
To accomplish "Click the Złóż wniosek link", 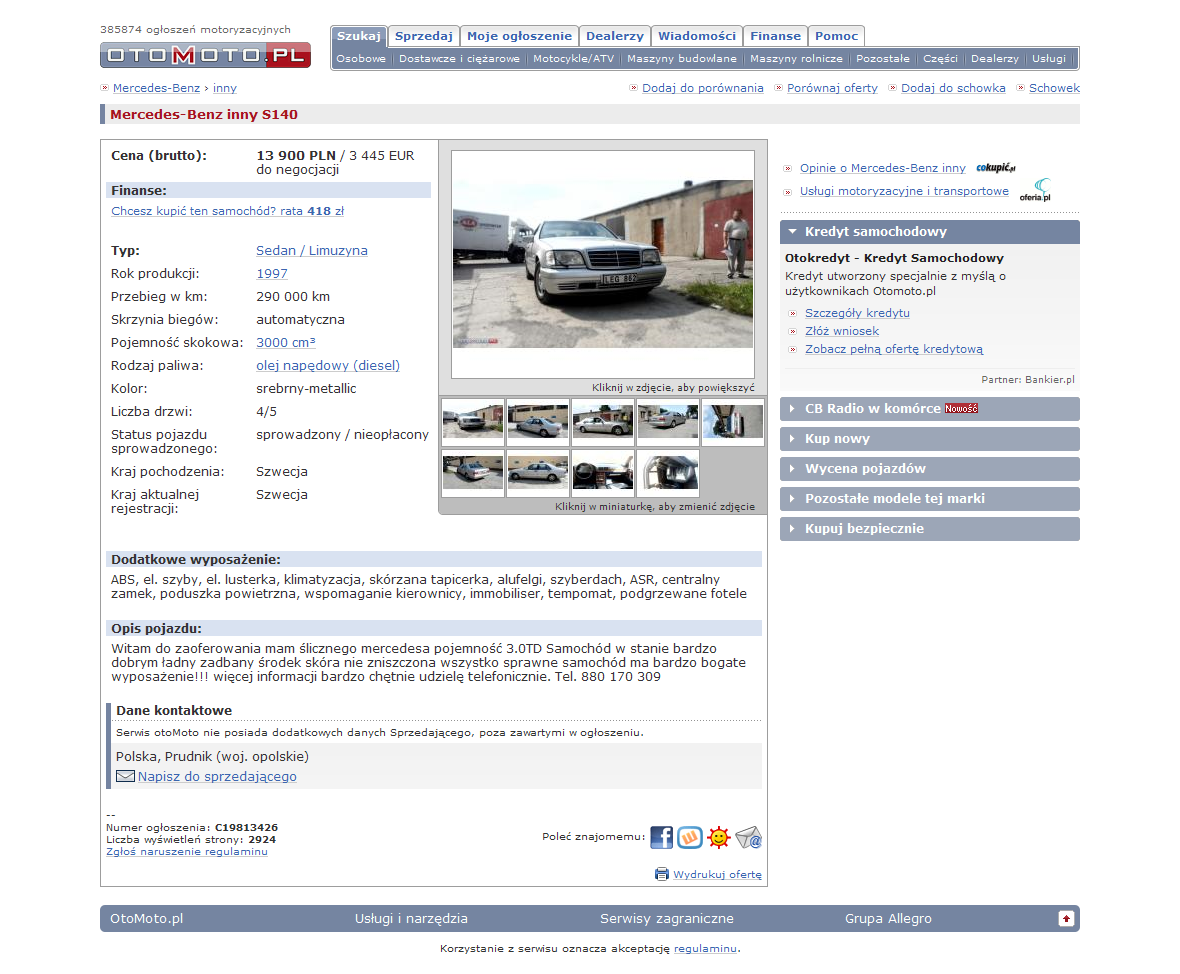I will (842, 331).
